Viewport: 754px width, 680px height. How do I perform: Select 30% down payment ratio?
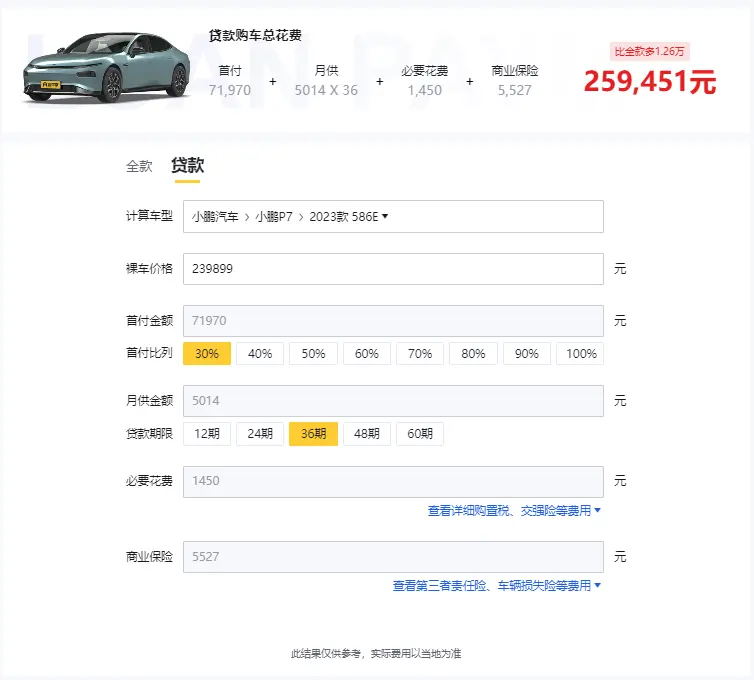tap(207, 354)
